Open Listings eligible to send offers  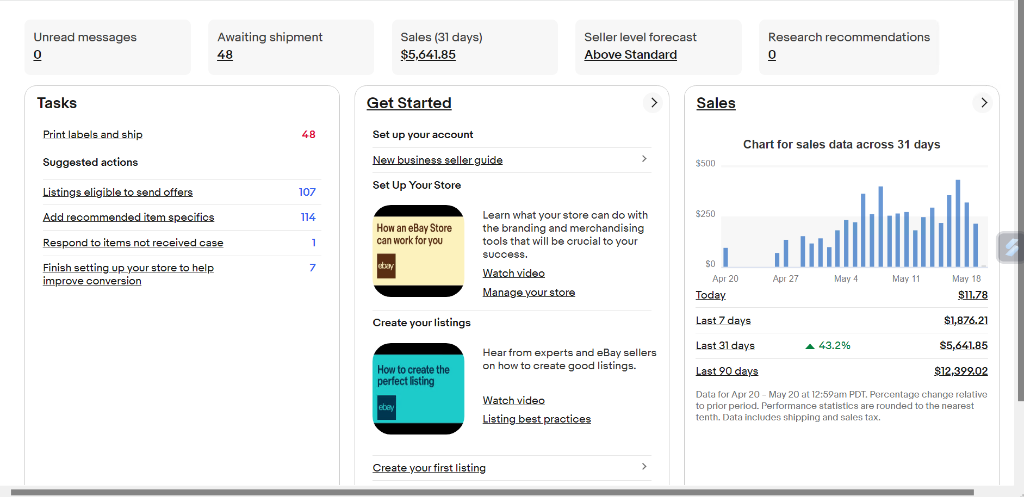click(118, 192)
